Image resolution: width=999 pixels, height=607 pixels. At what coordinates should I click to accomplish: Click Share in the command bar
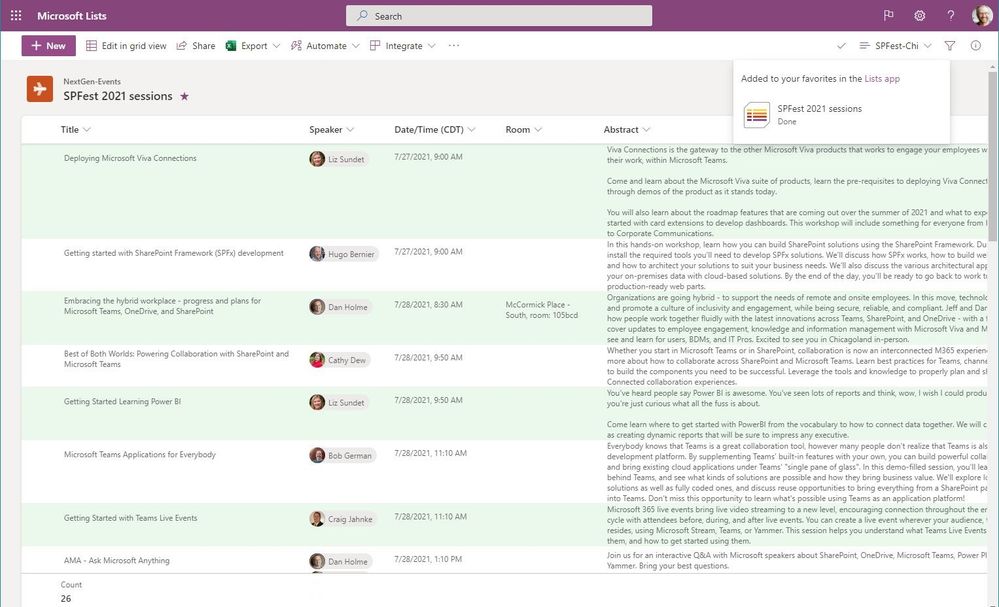[x=196, y=46]
